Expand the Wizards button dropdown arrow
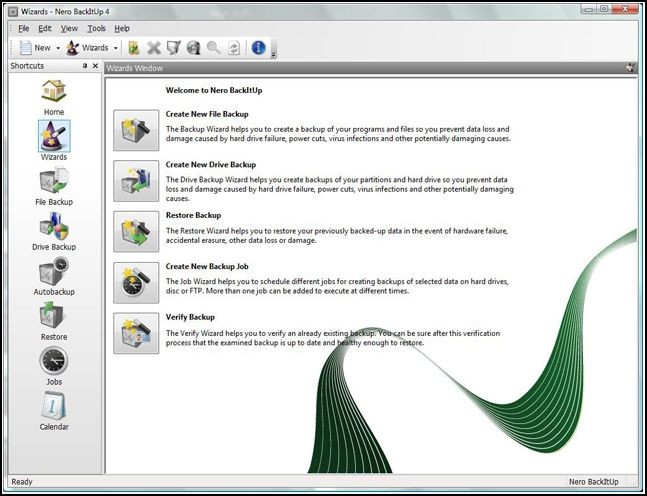This screenshot has height=496, width=647. (x=116, y=48)
